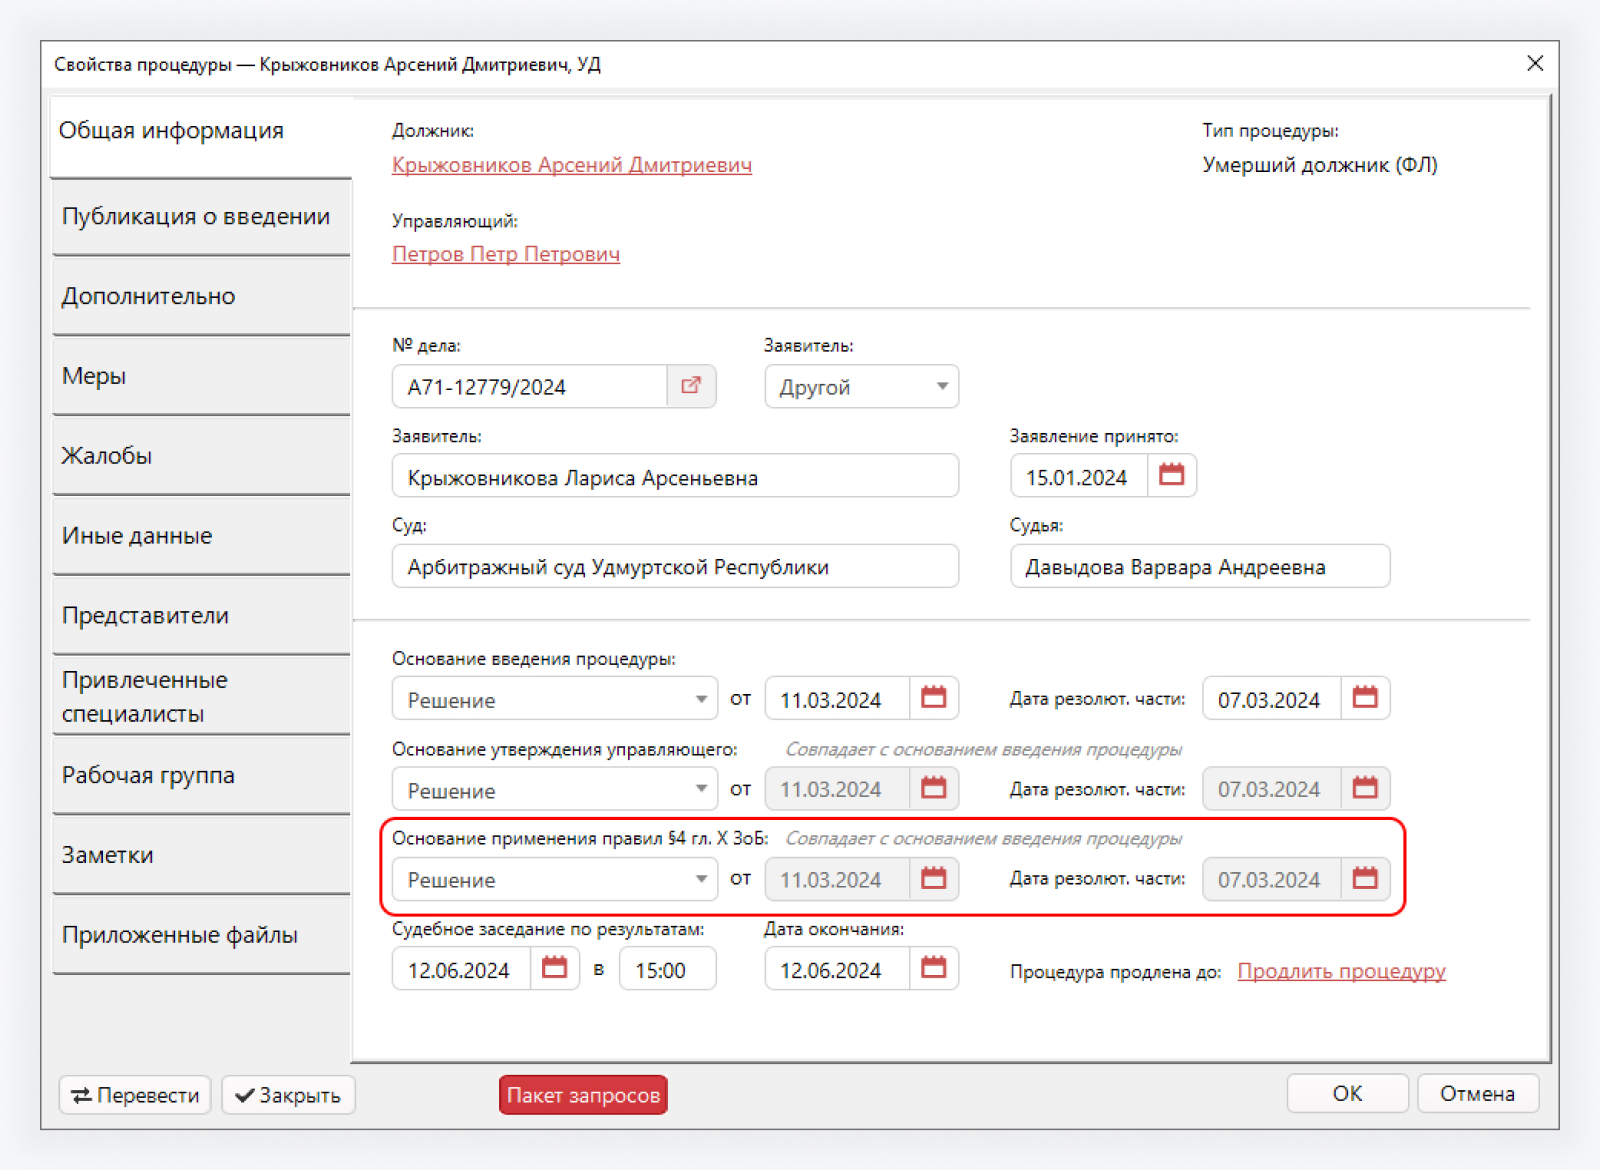Open calendar for procedure basis date 11.03.2024
This screenshot has width=1600, height=1171.
[933, 698]
